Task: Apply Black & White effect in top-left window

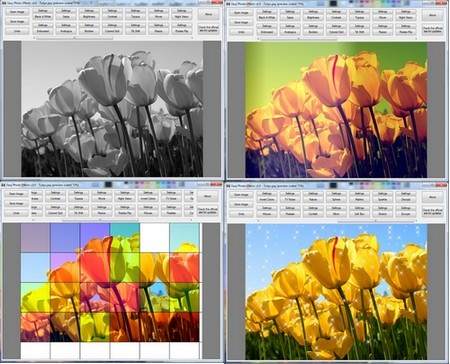Action: [43, 17]
